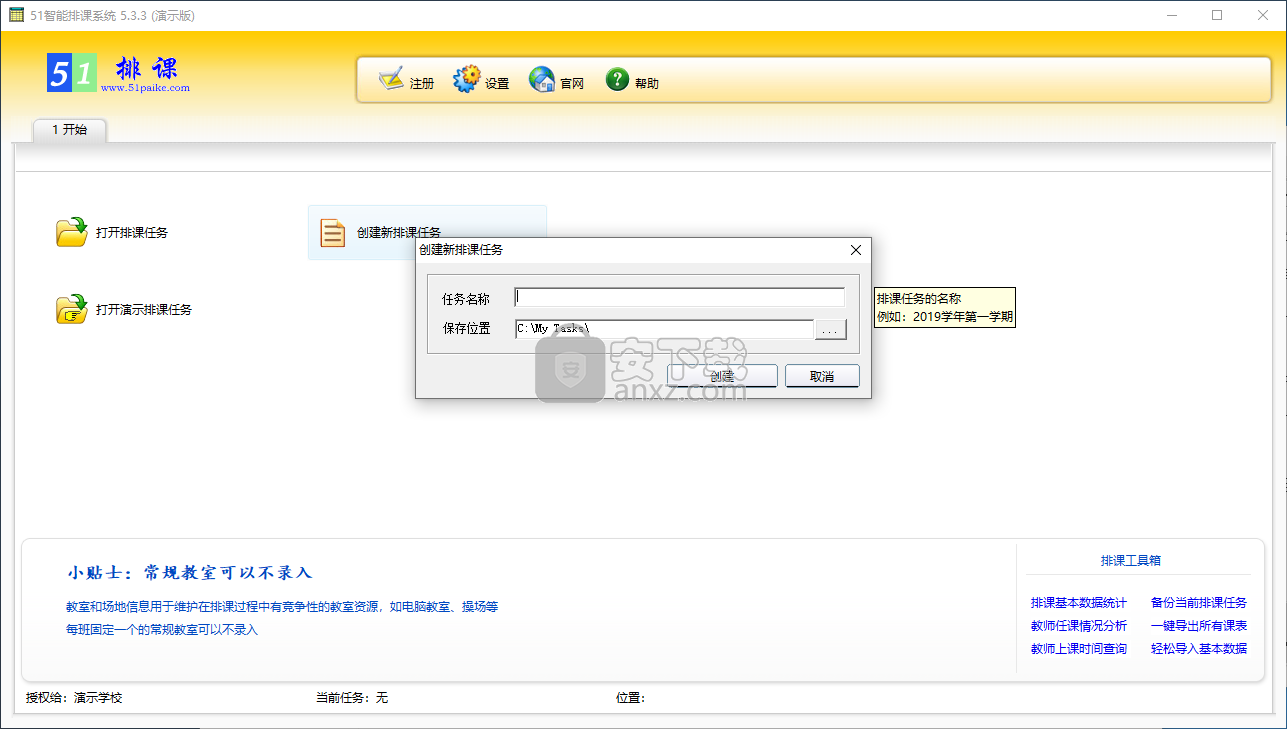
Task: Click tip text 每班固定一个的常规教室可以不录入
Action: (162, 630)
